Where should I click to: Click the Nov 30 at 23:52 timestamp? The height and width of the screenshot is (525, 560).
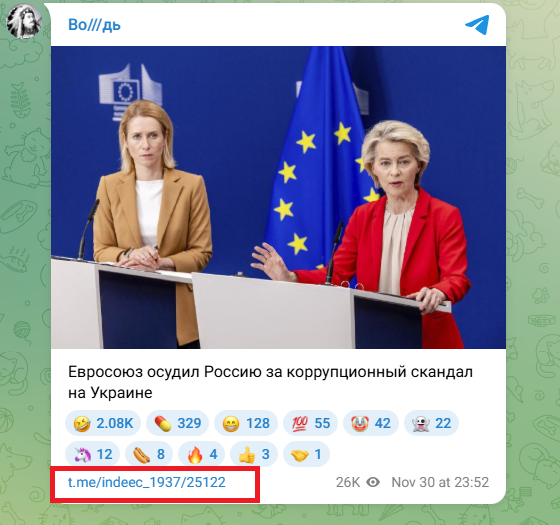440,482
